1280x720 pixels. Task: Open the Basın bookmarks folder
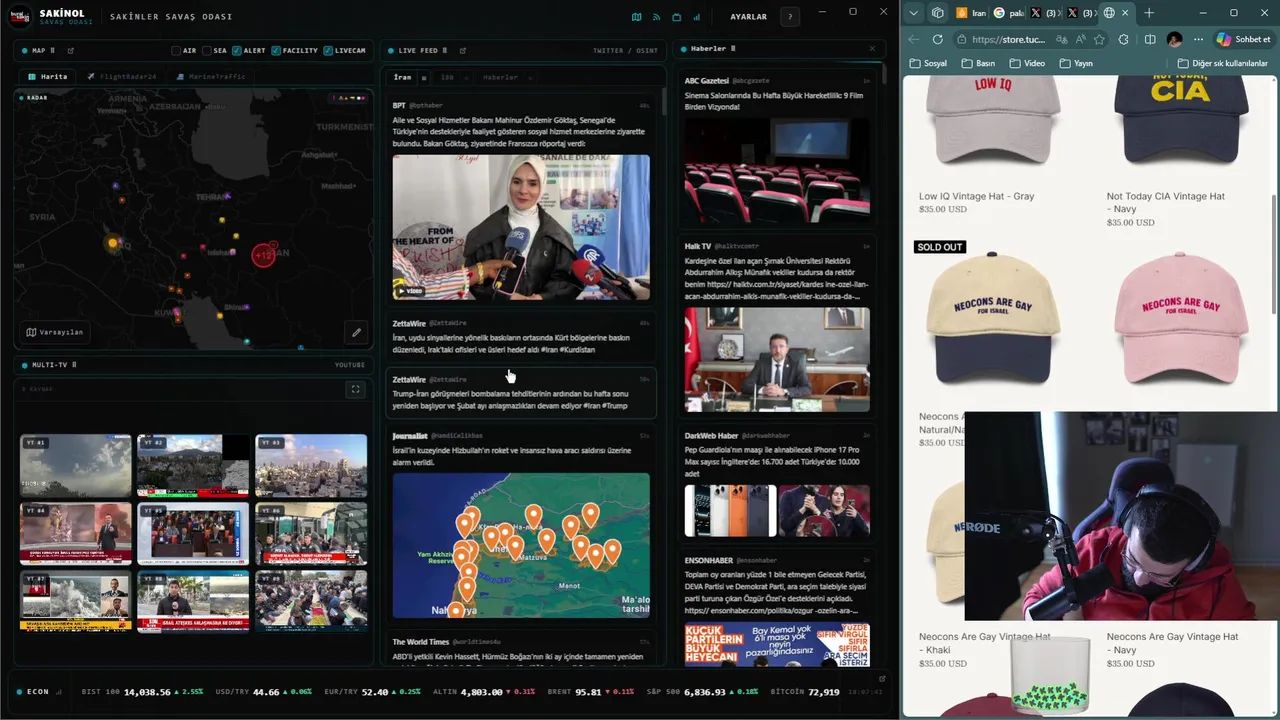click(978, 63)
